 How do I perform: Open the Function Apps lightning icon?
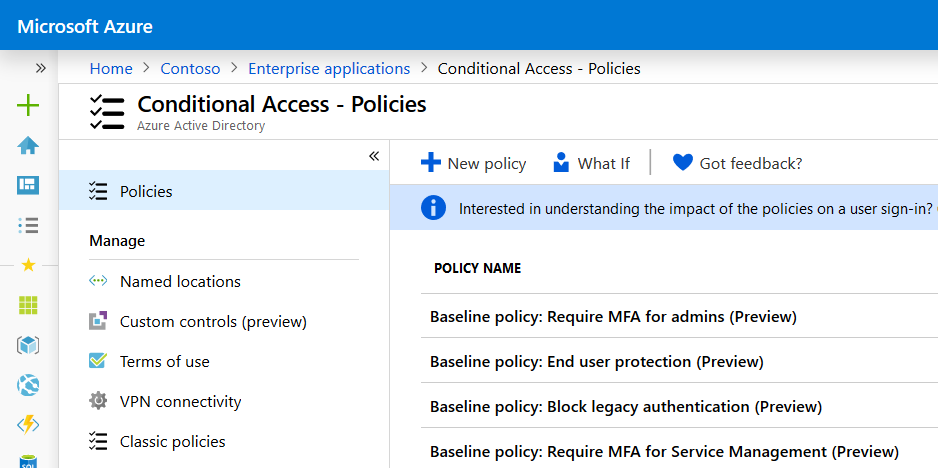pos(28,425)
